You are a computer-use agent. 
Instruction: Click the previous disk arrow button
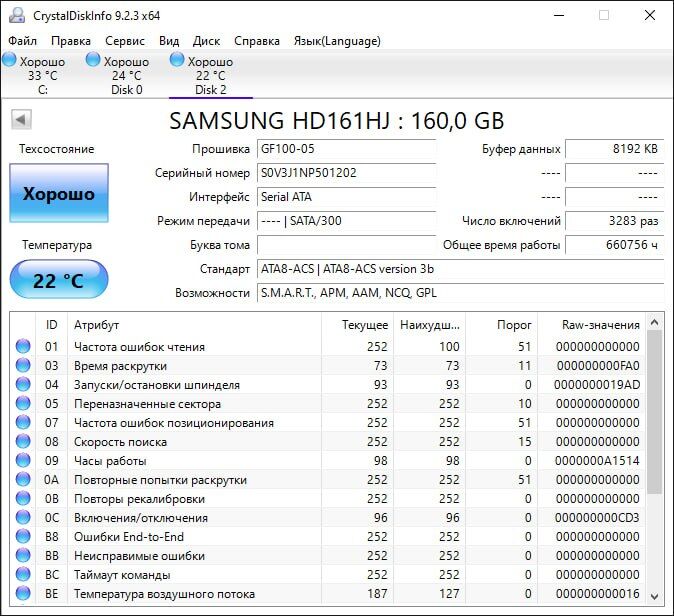tap(20, 120)
